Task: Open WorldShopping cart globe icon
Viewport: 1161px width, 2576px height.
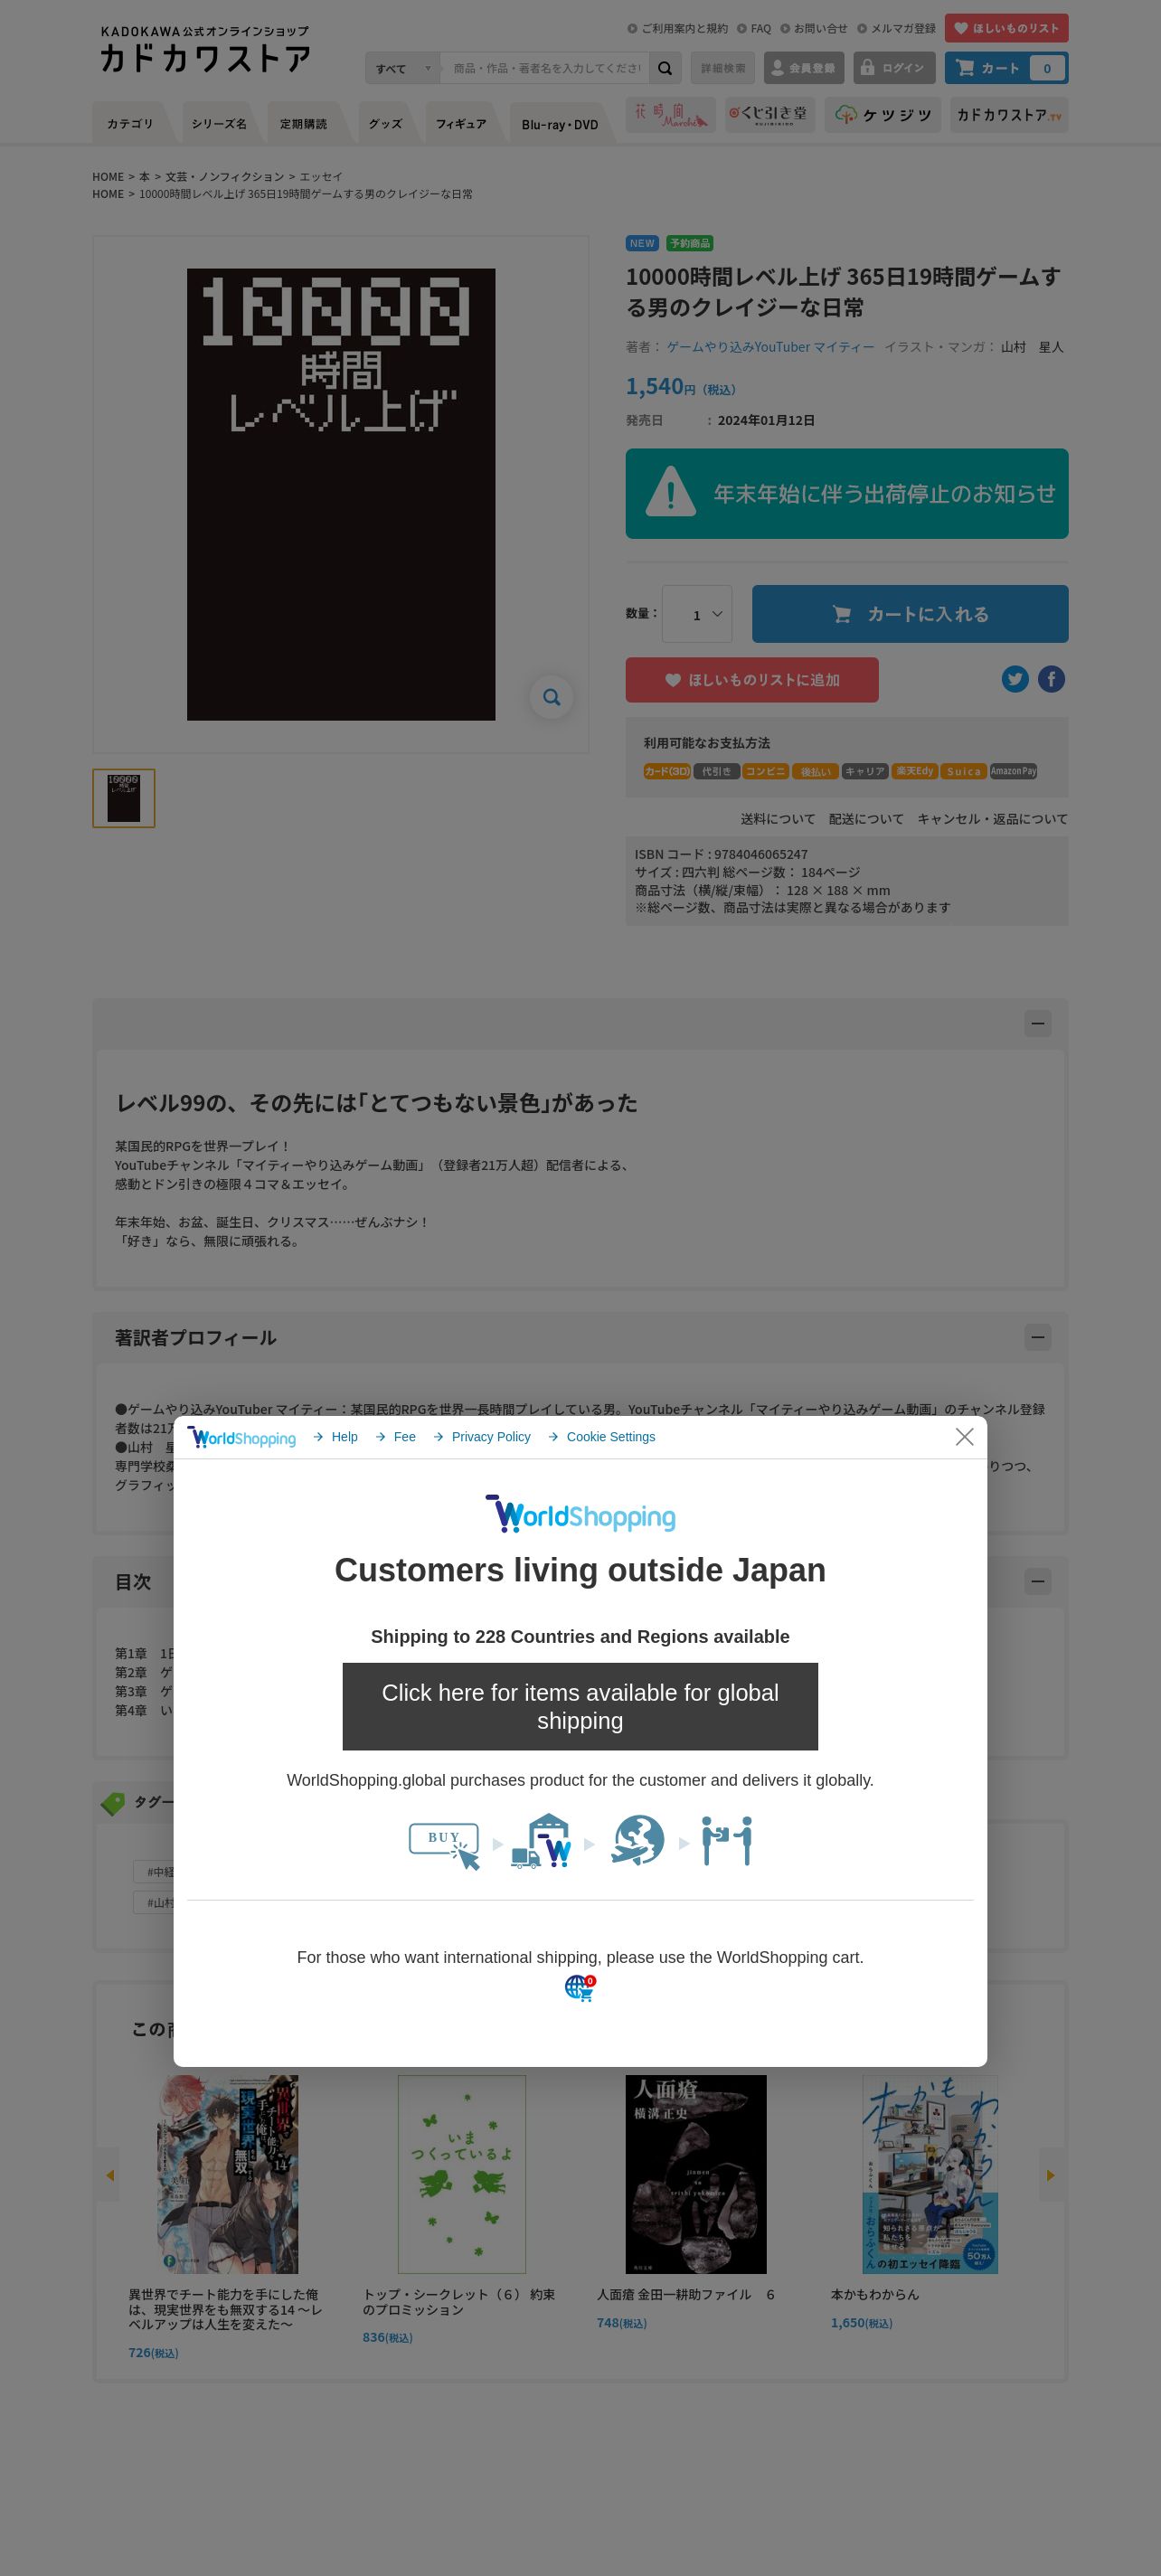Action: (579, 1988)
